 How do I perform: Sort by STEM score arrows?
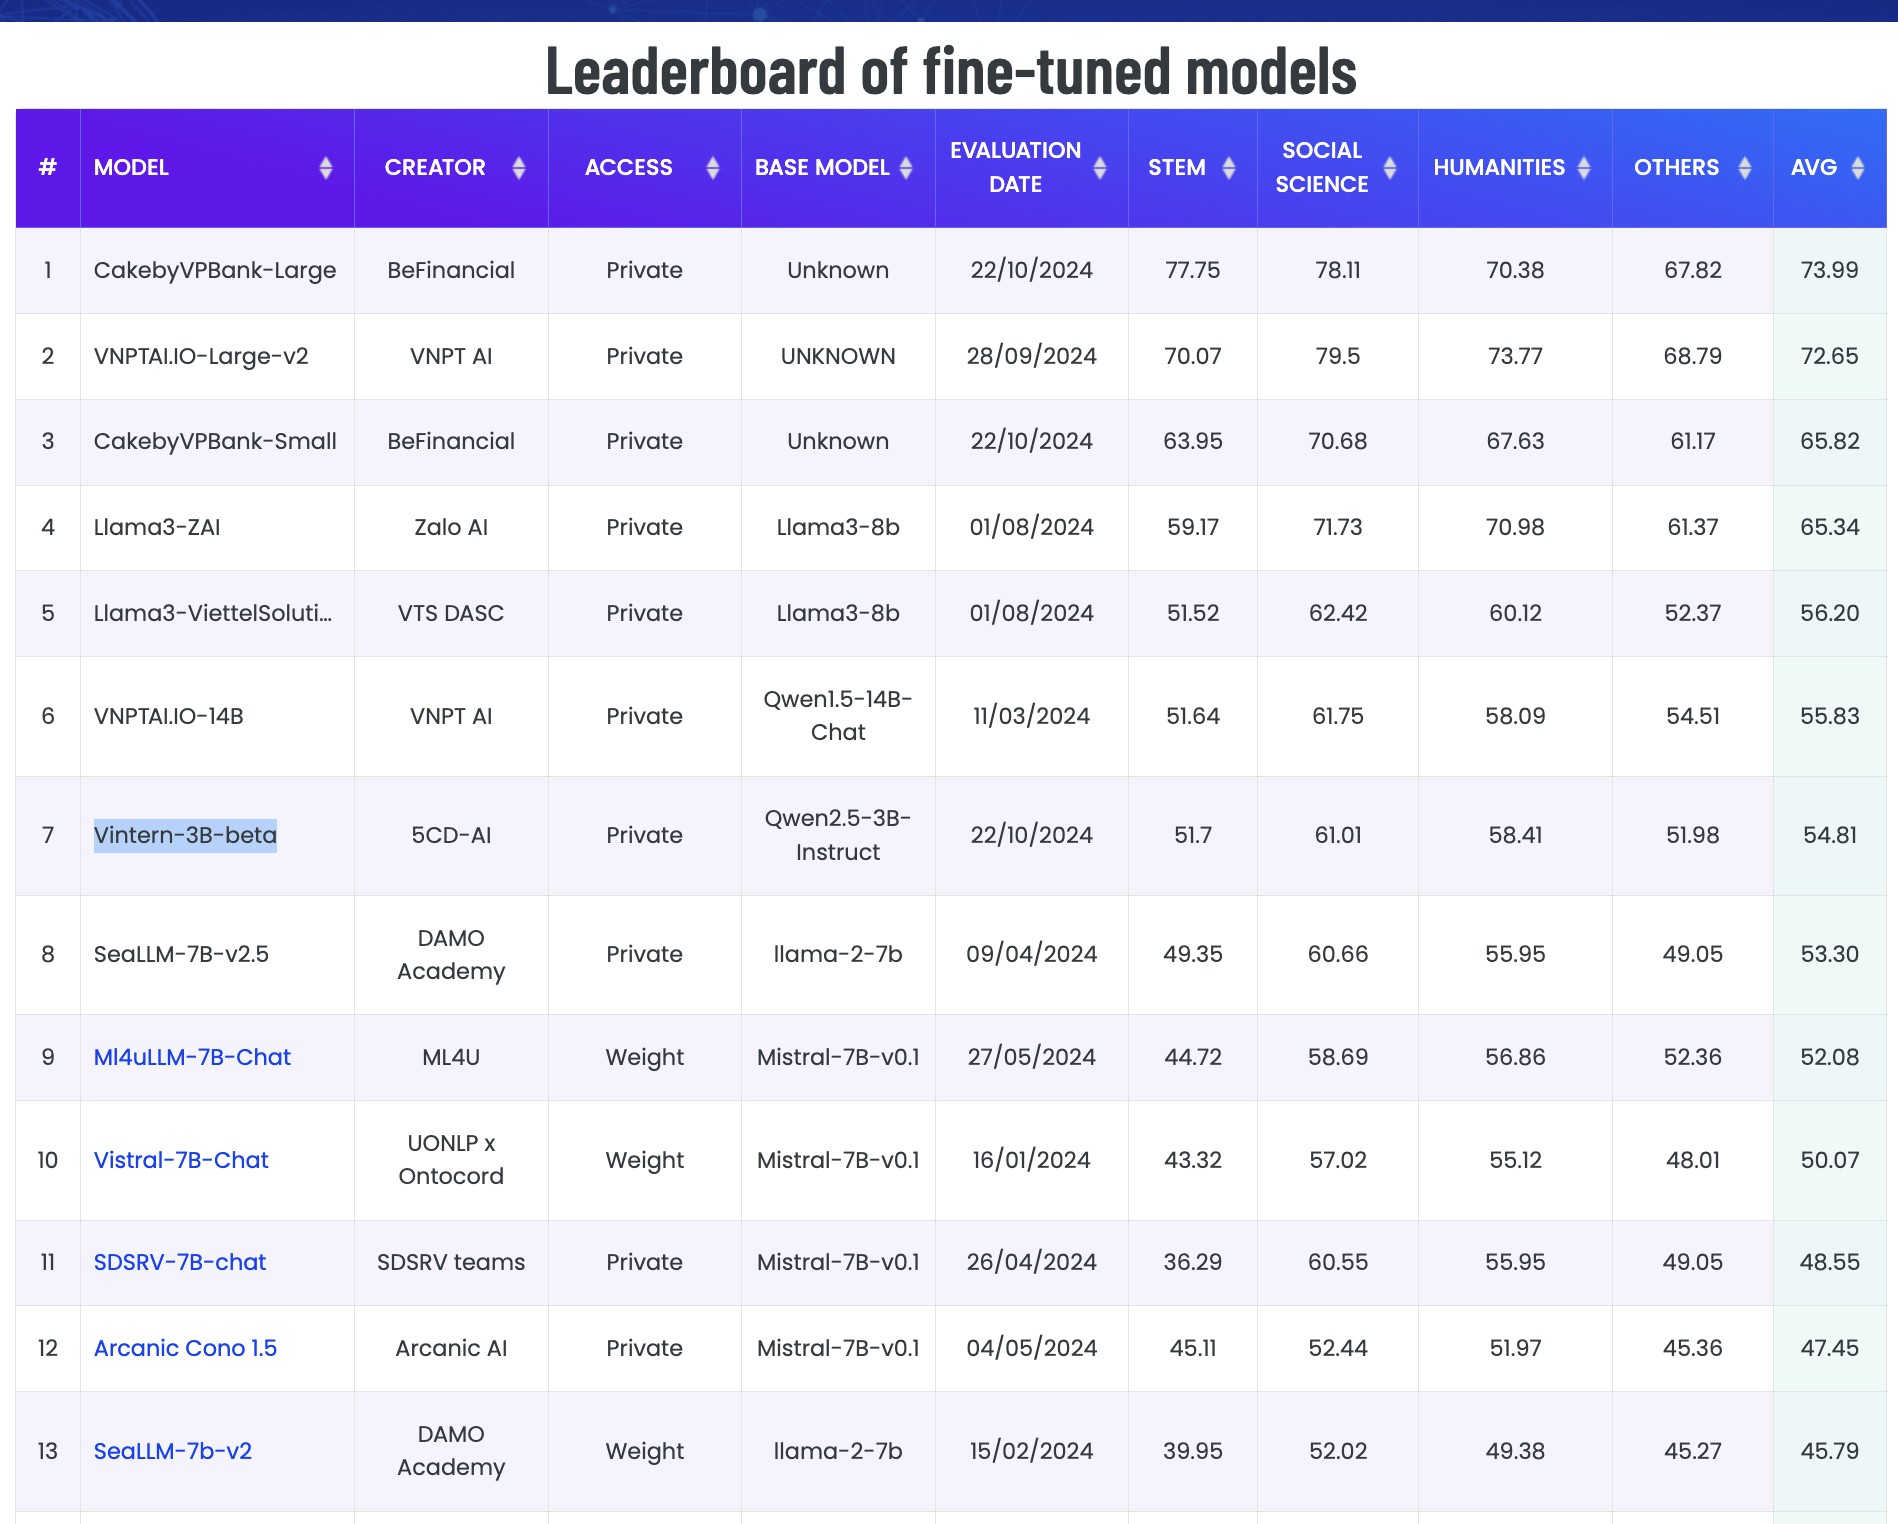[x=1229, y=168]
